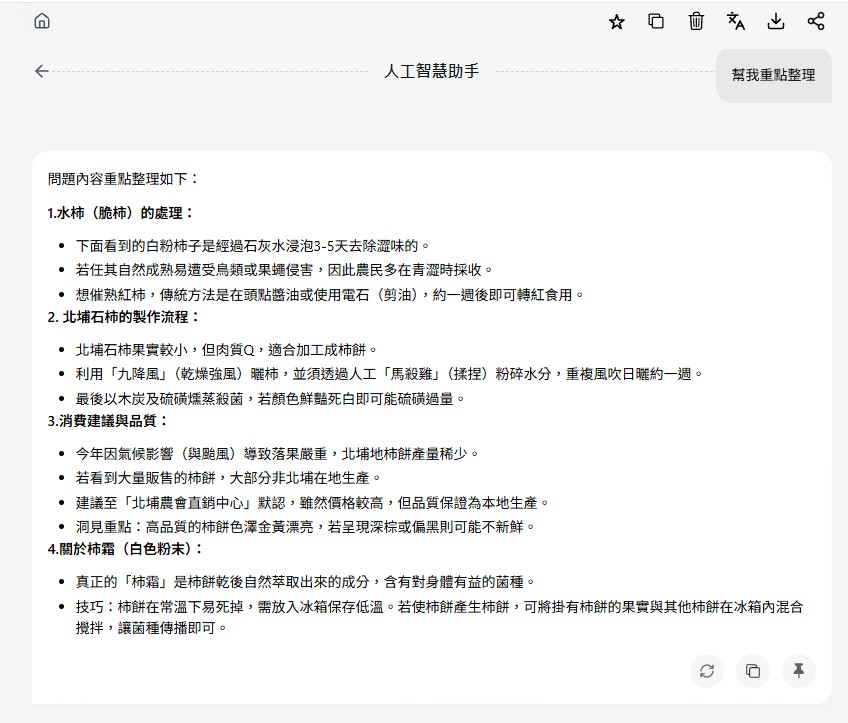Viewport: 848px width, 723px height.
Task: Click the star favorite icon
Action: tap(617, 22)
